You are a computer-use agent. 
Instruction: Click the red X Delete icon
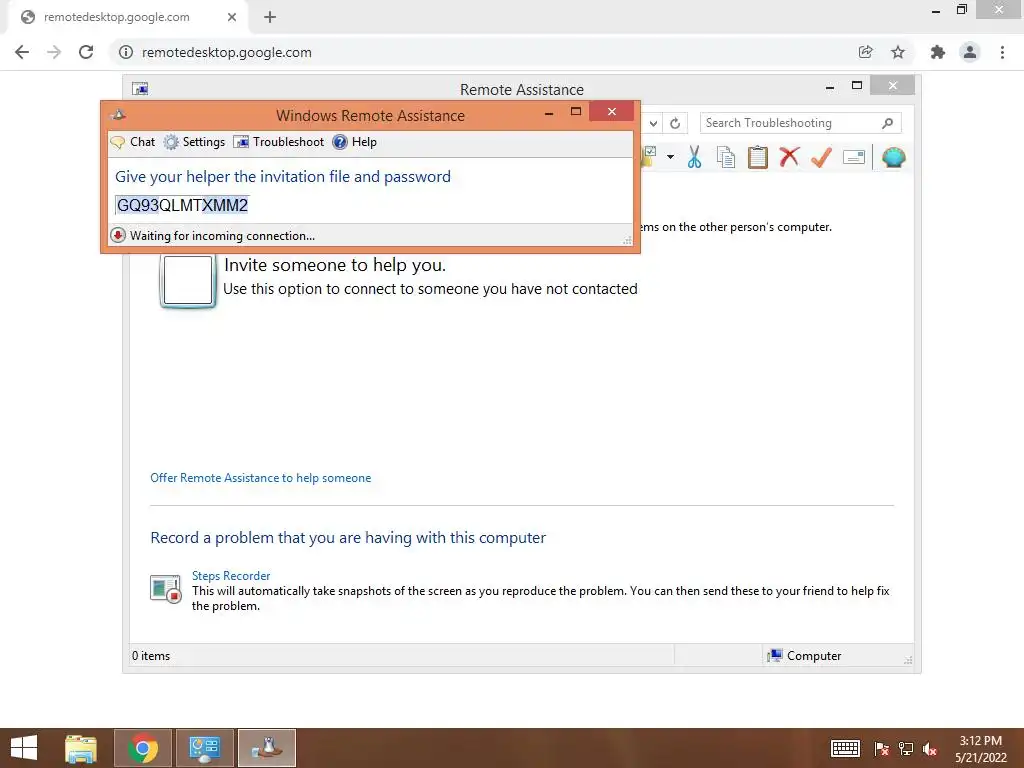[x=789, y=157]
